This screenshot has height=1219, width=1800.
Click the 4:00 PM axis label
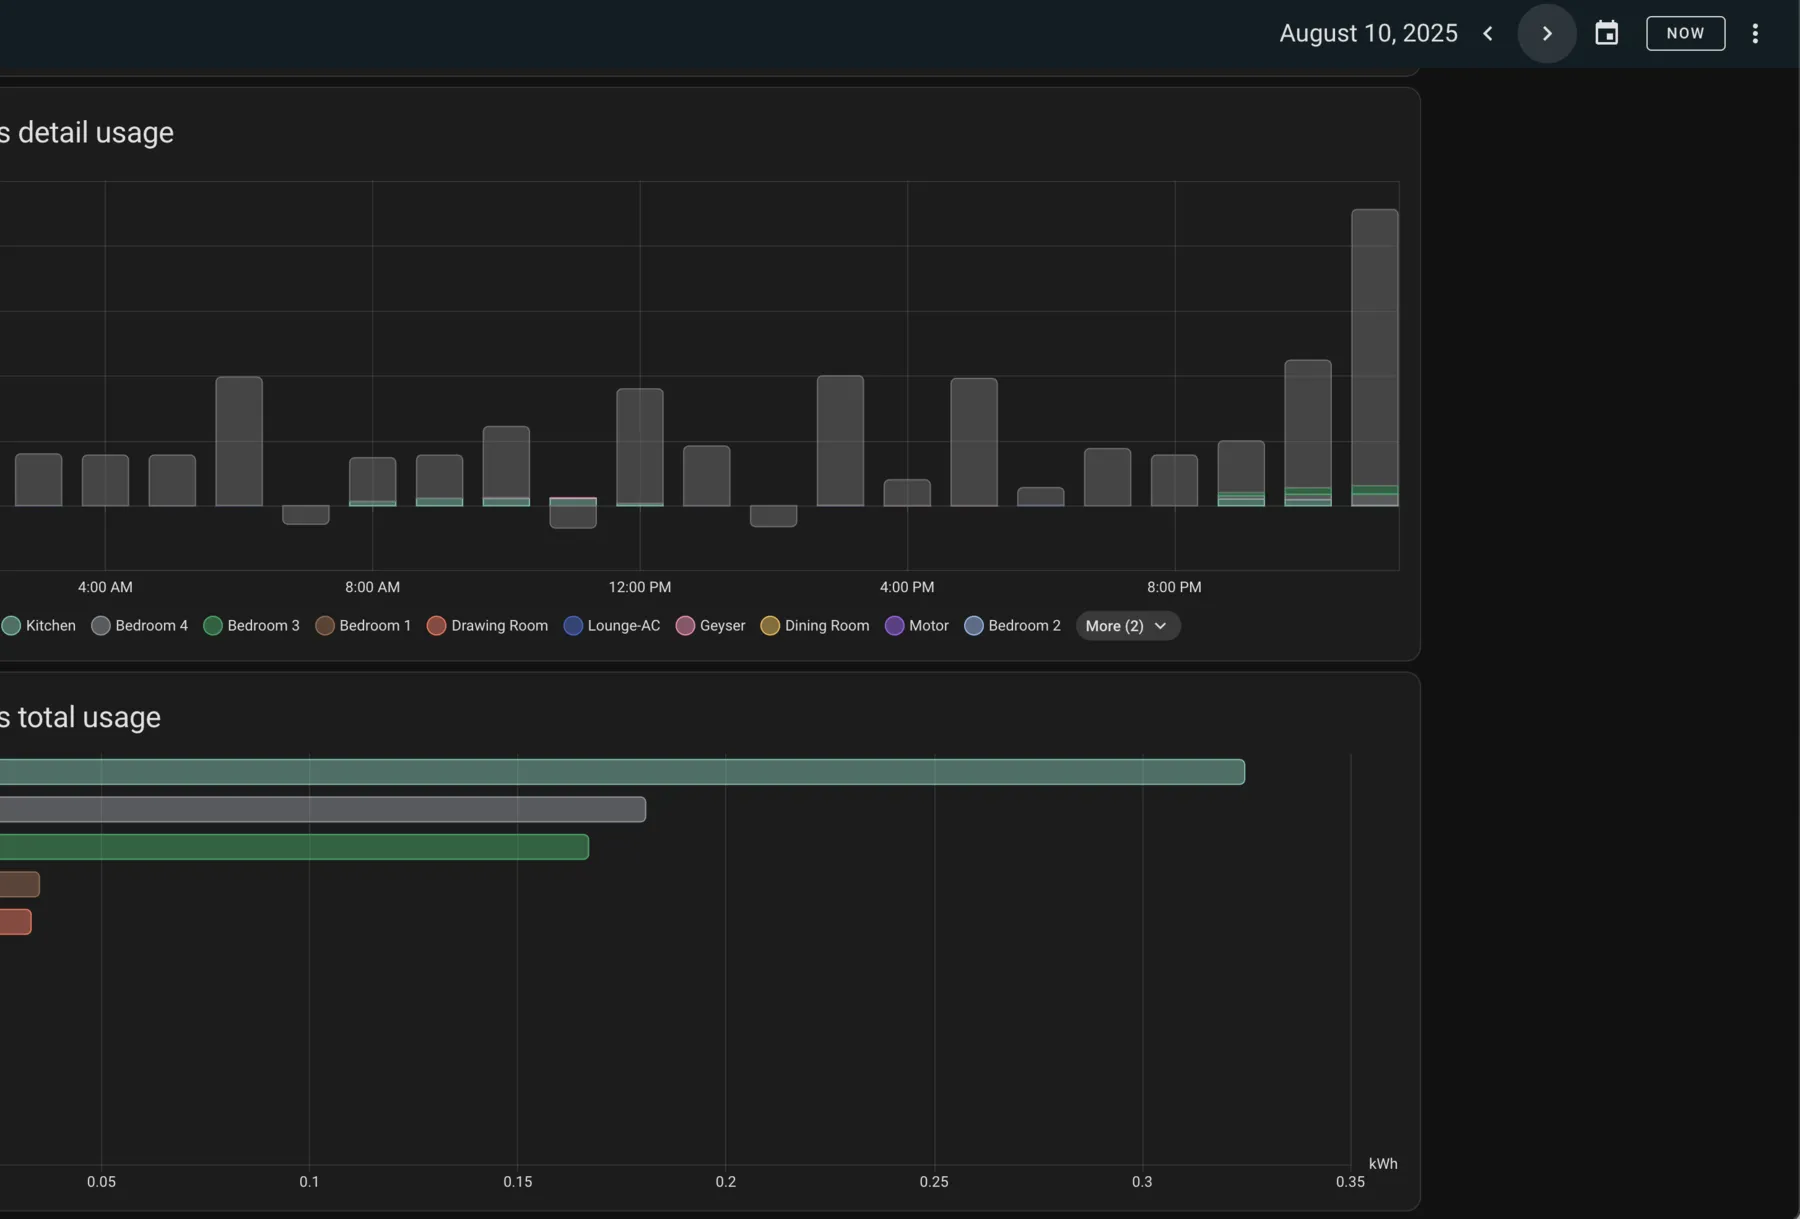[907, 587]
